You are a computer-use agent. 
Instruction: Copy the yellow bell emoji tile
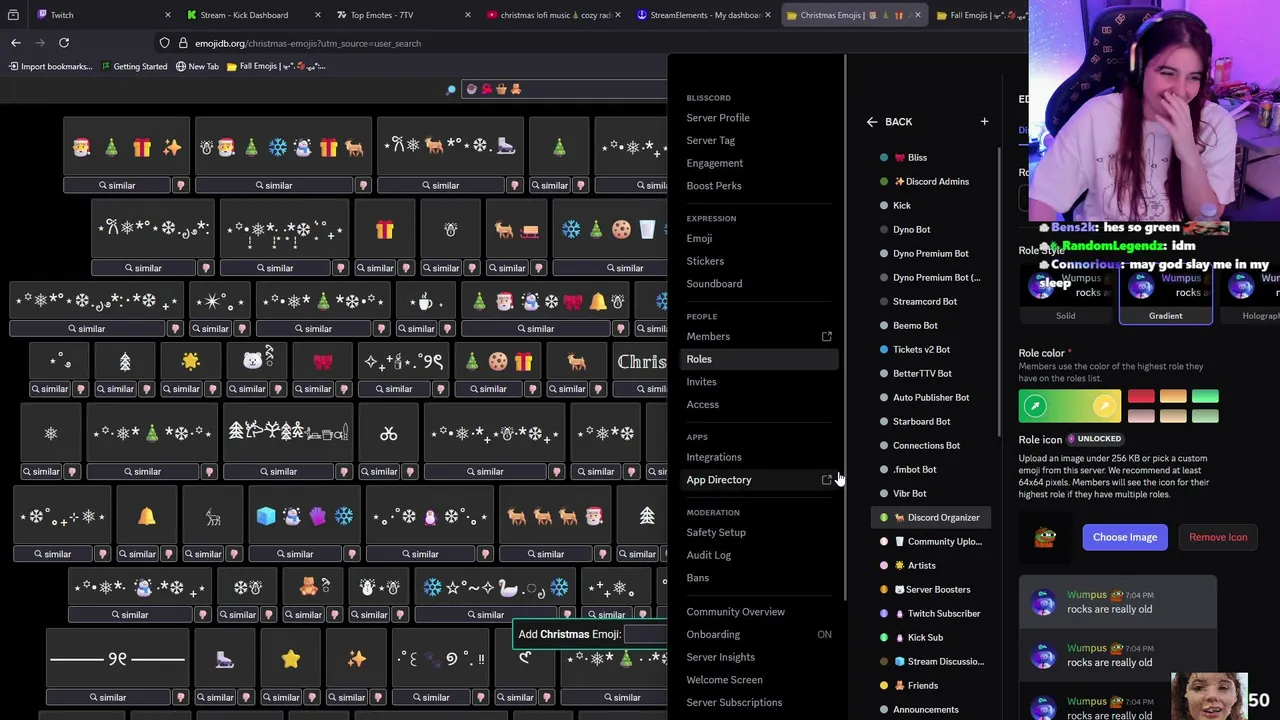(x=147, y=516)
